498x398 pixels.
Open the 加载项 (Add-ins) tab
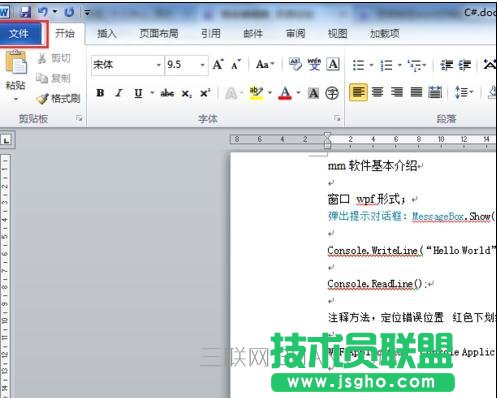click(x=384, y=33)
